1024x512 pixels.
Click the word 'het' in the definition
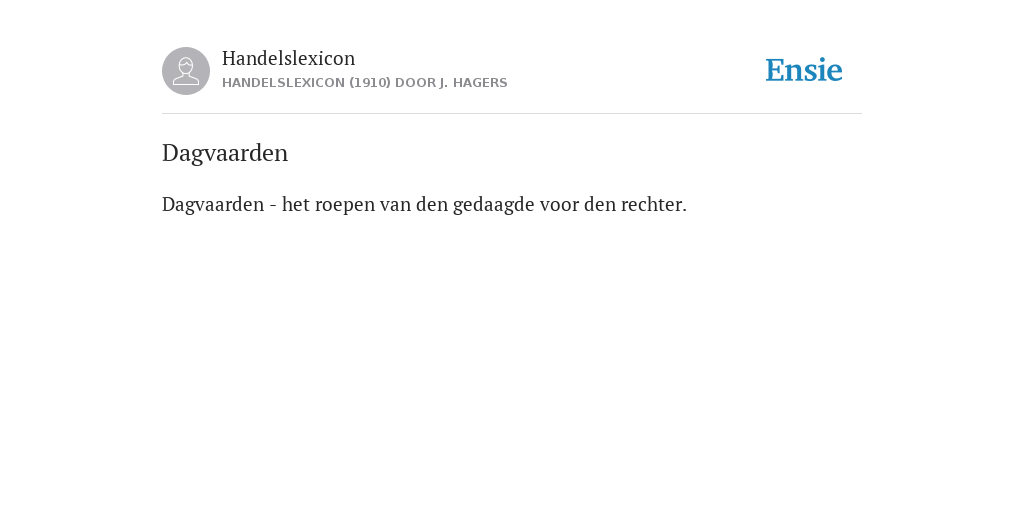[x=296, y=204]
